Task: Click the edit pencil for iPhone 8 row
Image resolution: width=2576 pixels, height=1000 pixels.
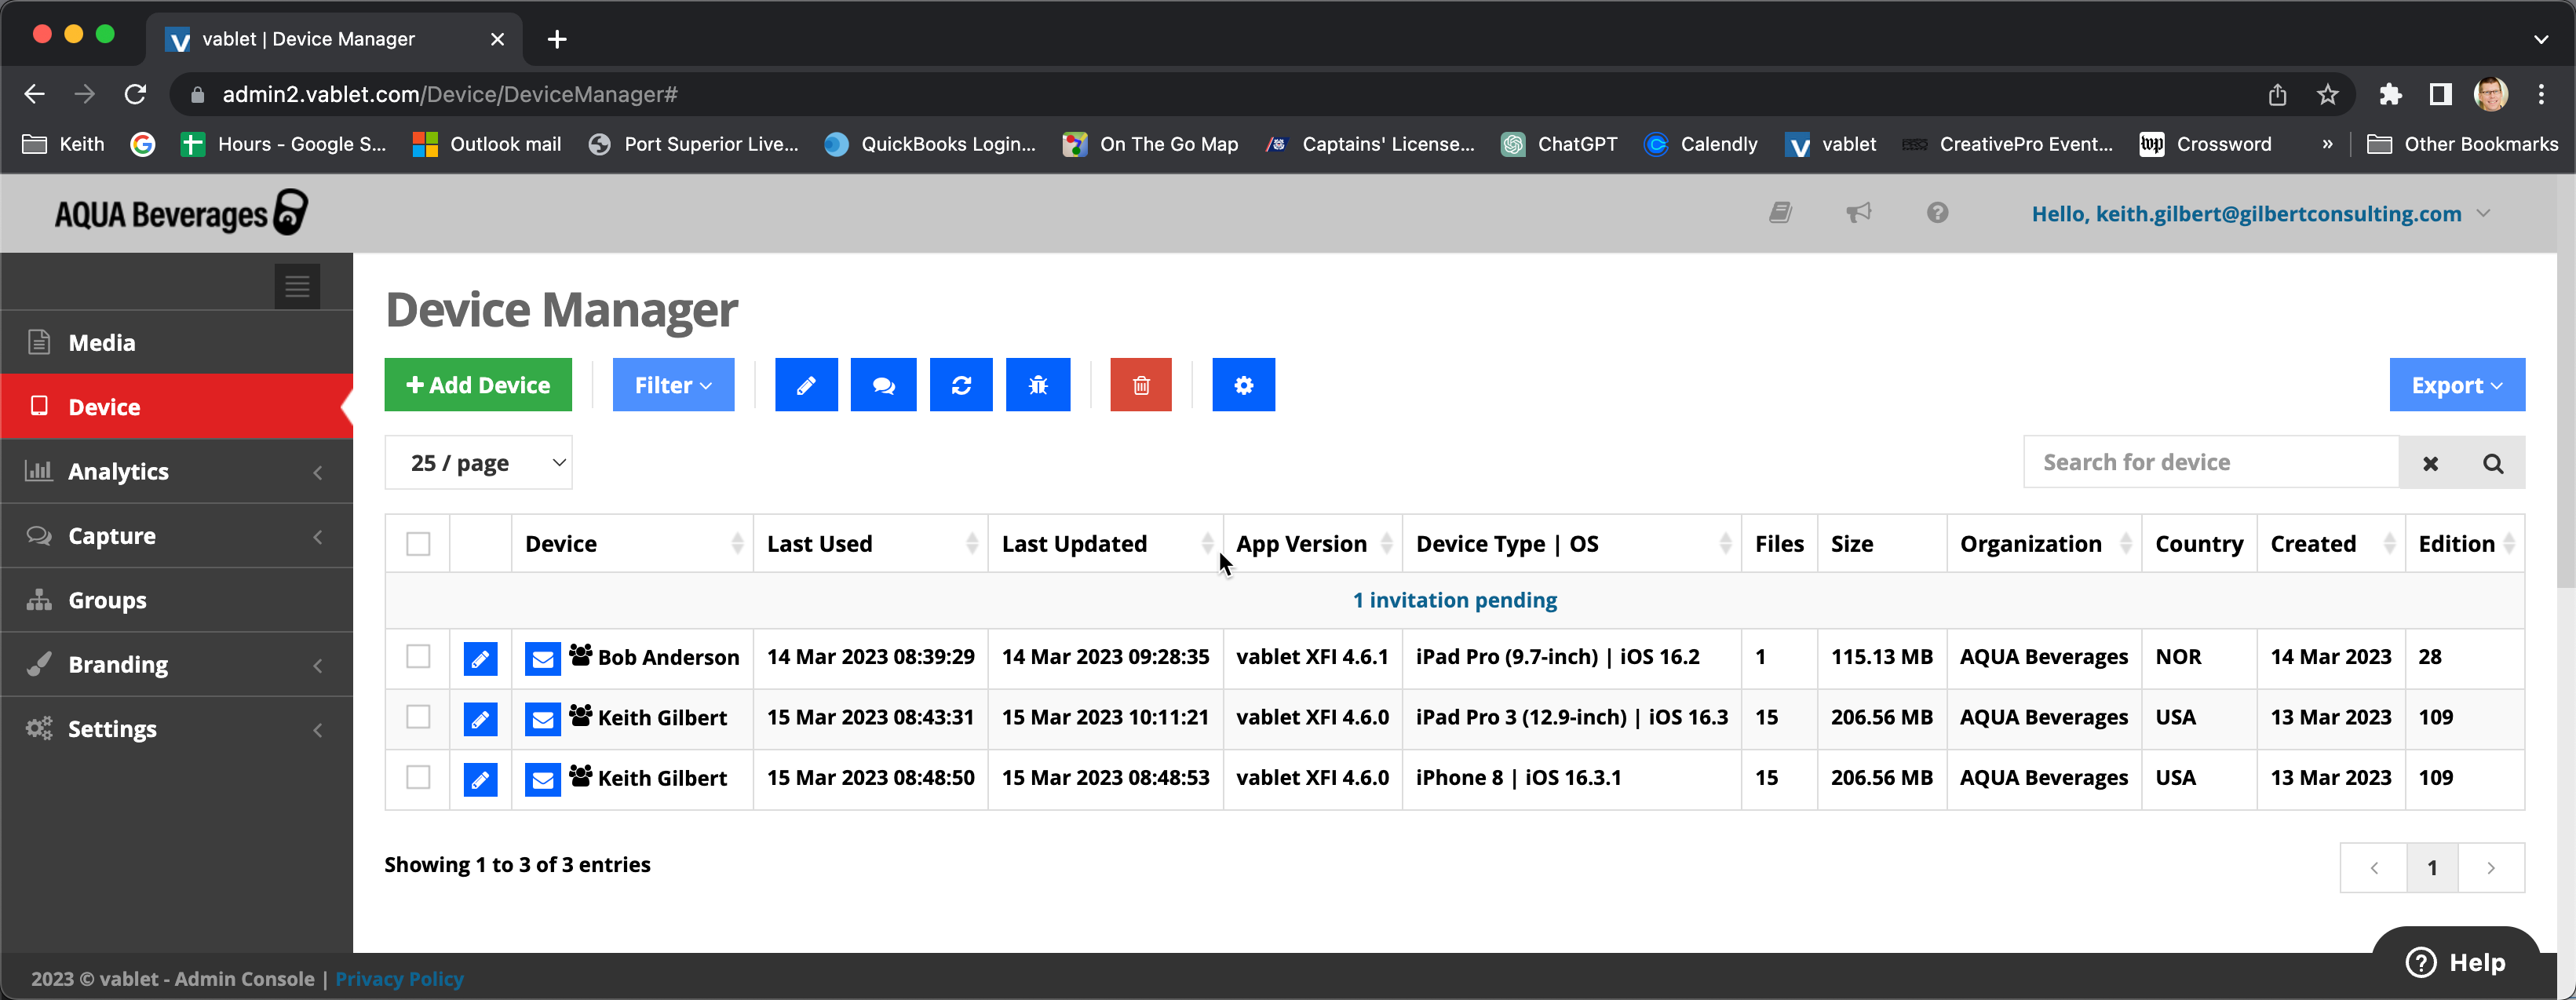Action: pyautogui.click(x=480, y=780)
